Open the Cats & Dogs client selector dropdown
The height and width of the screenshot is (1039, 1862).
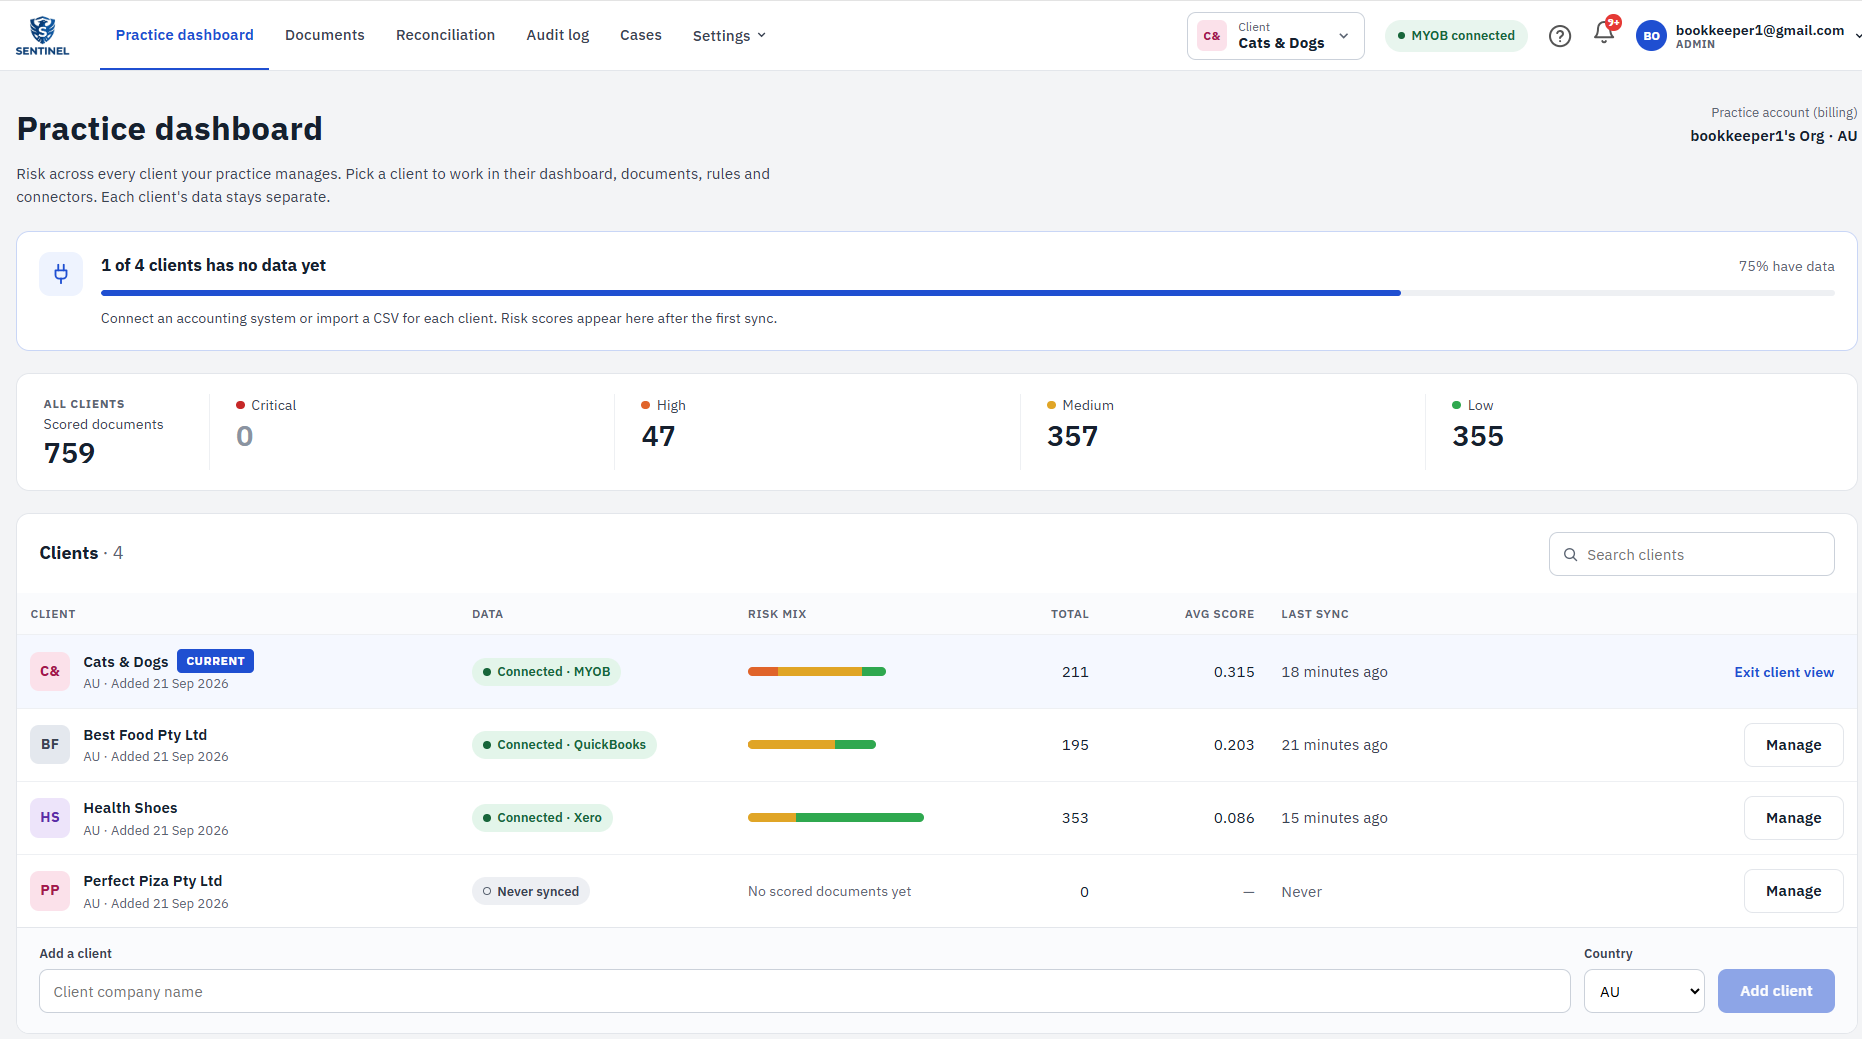coord(1276,36)
